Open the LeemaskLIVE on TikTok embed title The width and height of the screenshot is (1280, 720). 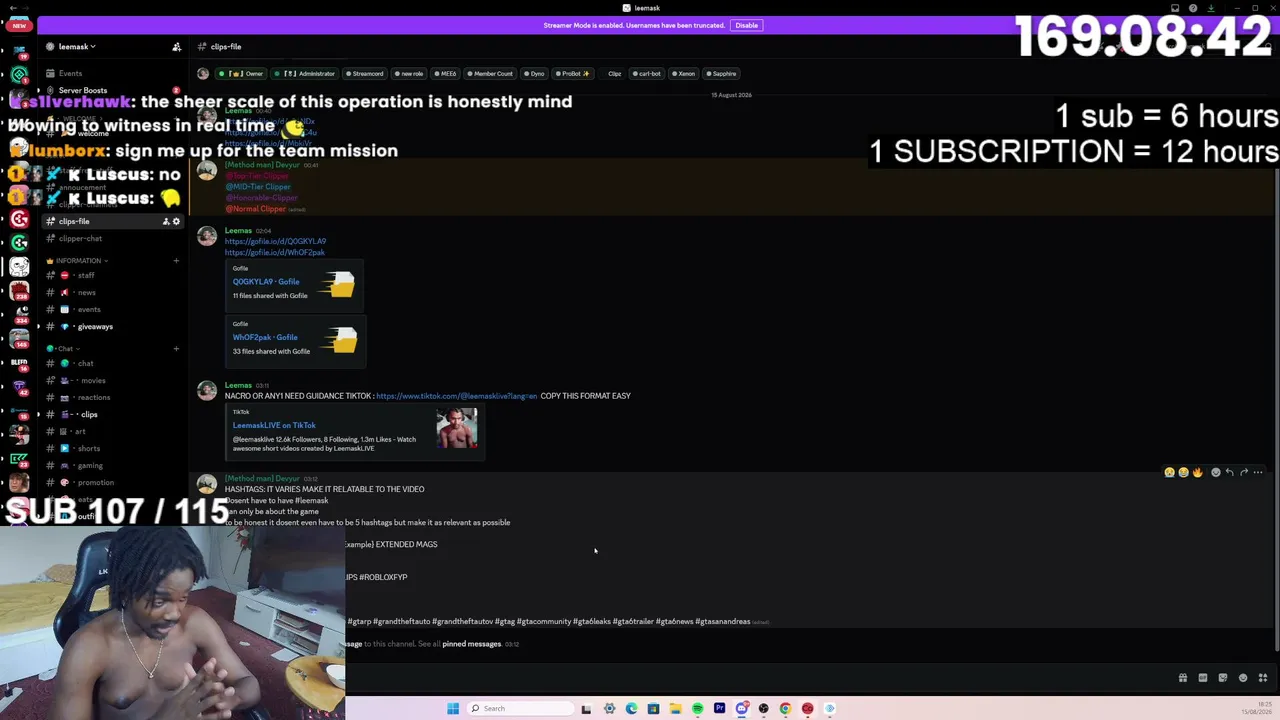click(x=274, y=425)
